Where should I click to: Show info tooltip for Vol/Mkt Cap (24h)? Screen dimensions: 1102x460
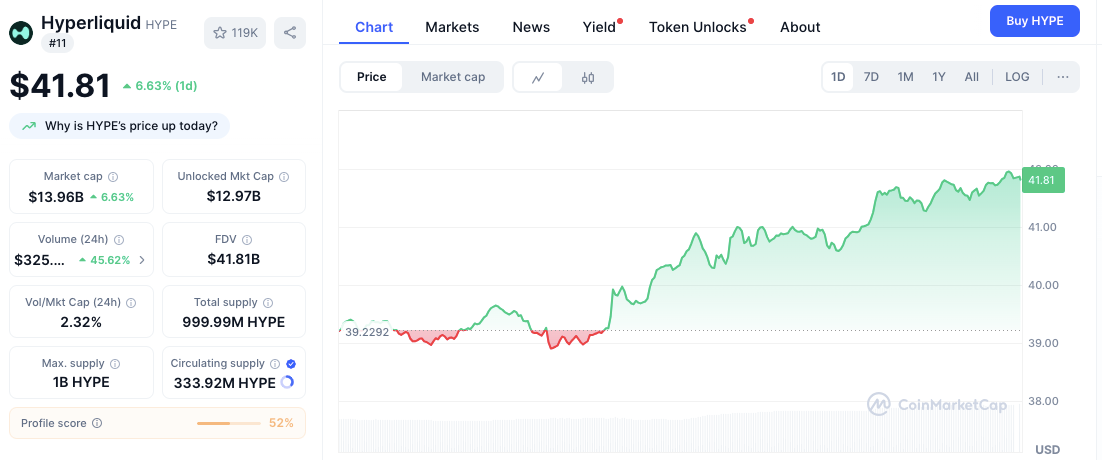point(131,303)
